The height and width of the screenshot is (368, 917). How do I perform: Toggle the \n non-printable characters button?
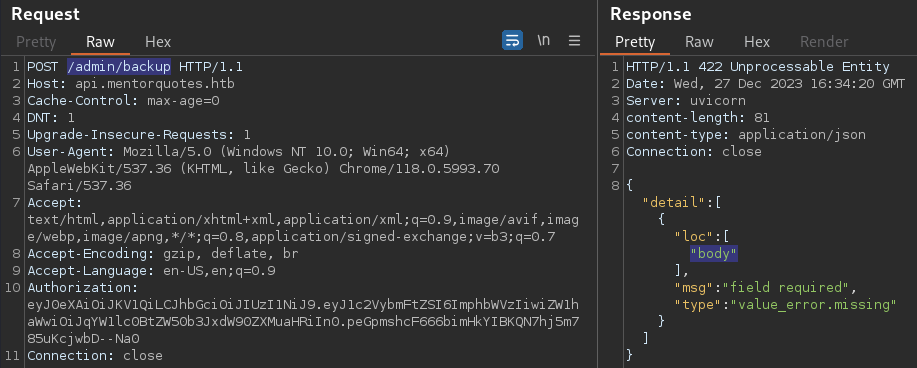[544, 40]
